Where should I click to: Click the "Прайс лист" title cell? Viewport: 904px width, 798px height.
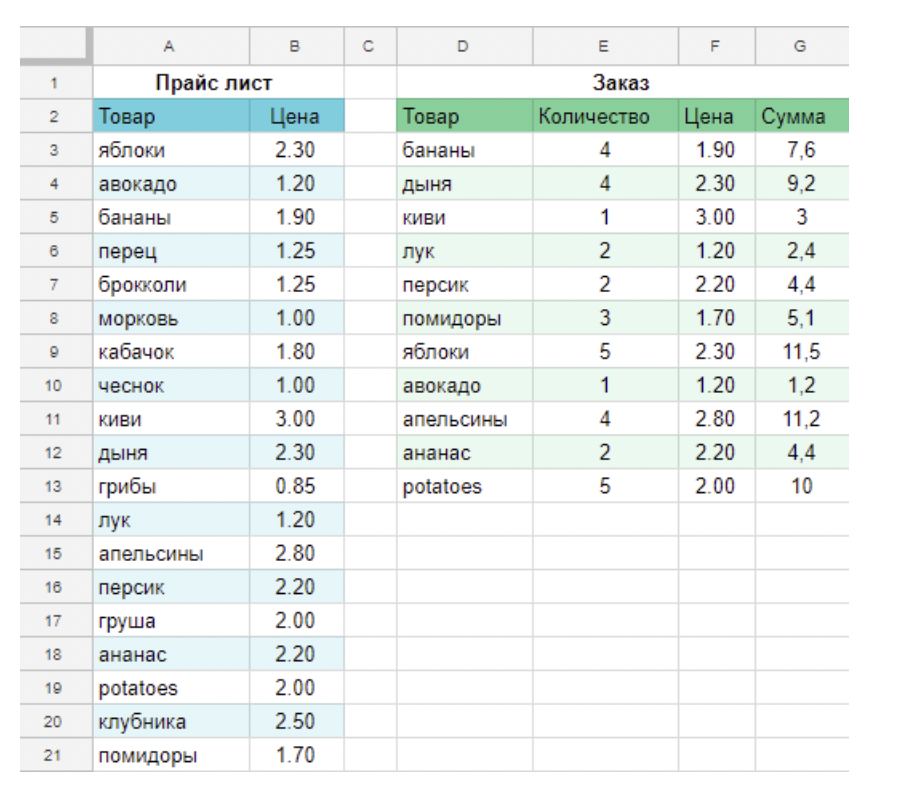pos(214,83)
